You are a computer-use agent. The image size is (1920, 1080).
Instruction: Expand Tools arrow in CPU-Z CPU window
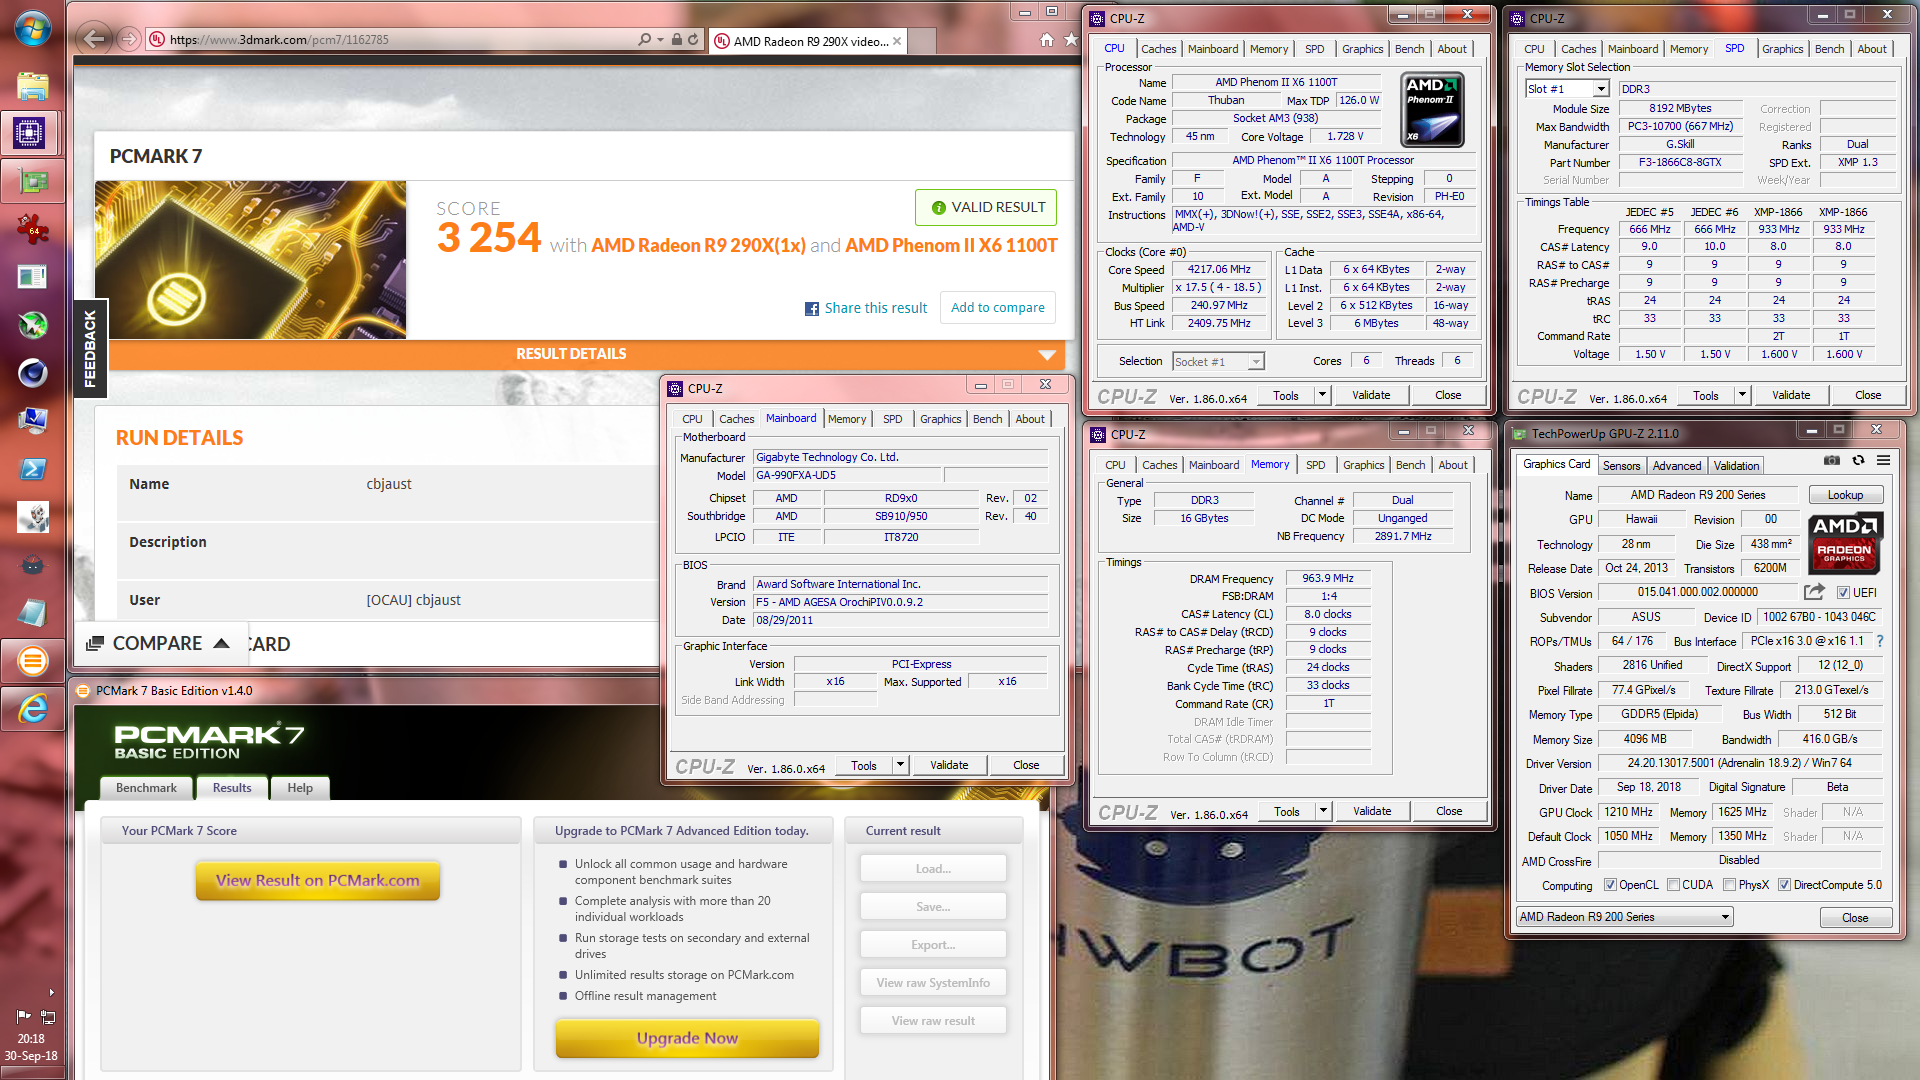click(x=1322, y=395)
